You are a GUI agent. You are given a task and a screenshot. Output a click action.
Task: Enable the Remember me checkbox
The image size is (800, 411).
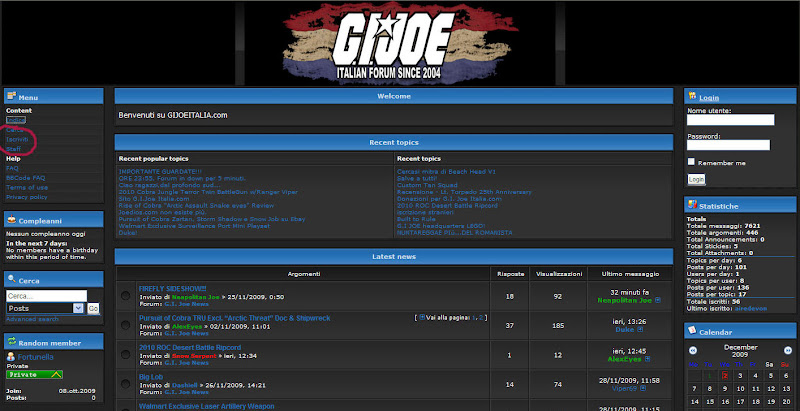pyautogui.click(x=691, y=162)
